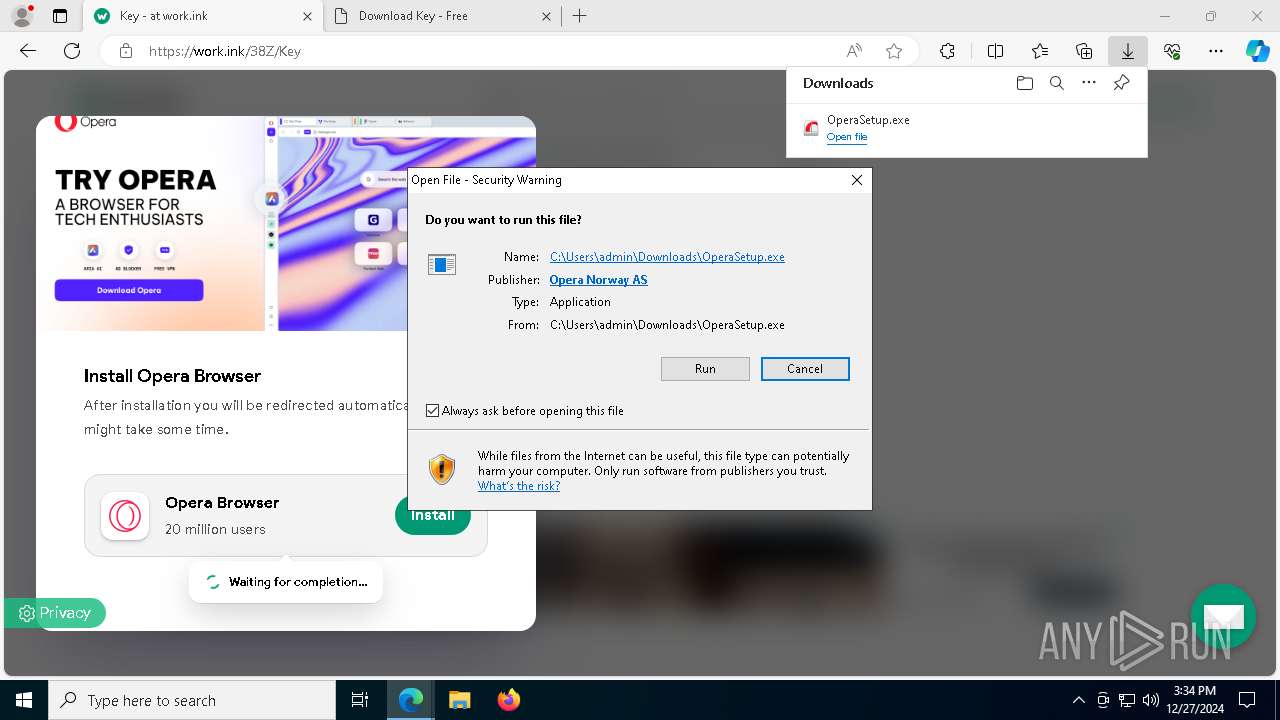Open Task View on taskbar
The width and height of the screenshot is (1280, 720).
360,700
